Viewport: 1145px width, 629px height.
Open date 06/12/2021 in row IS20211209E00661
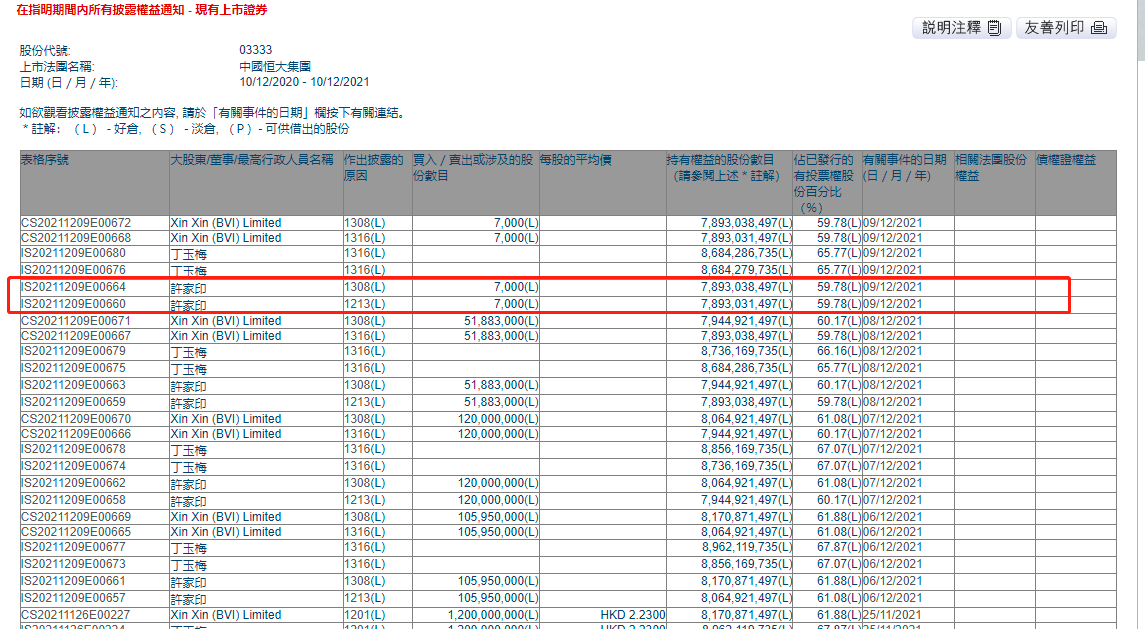click(892, 581)
